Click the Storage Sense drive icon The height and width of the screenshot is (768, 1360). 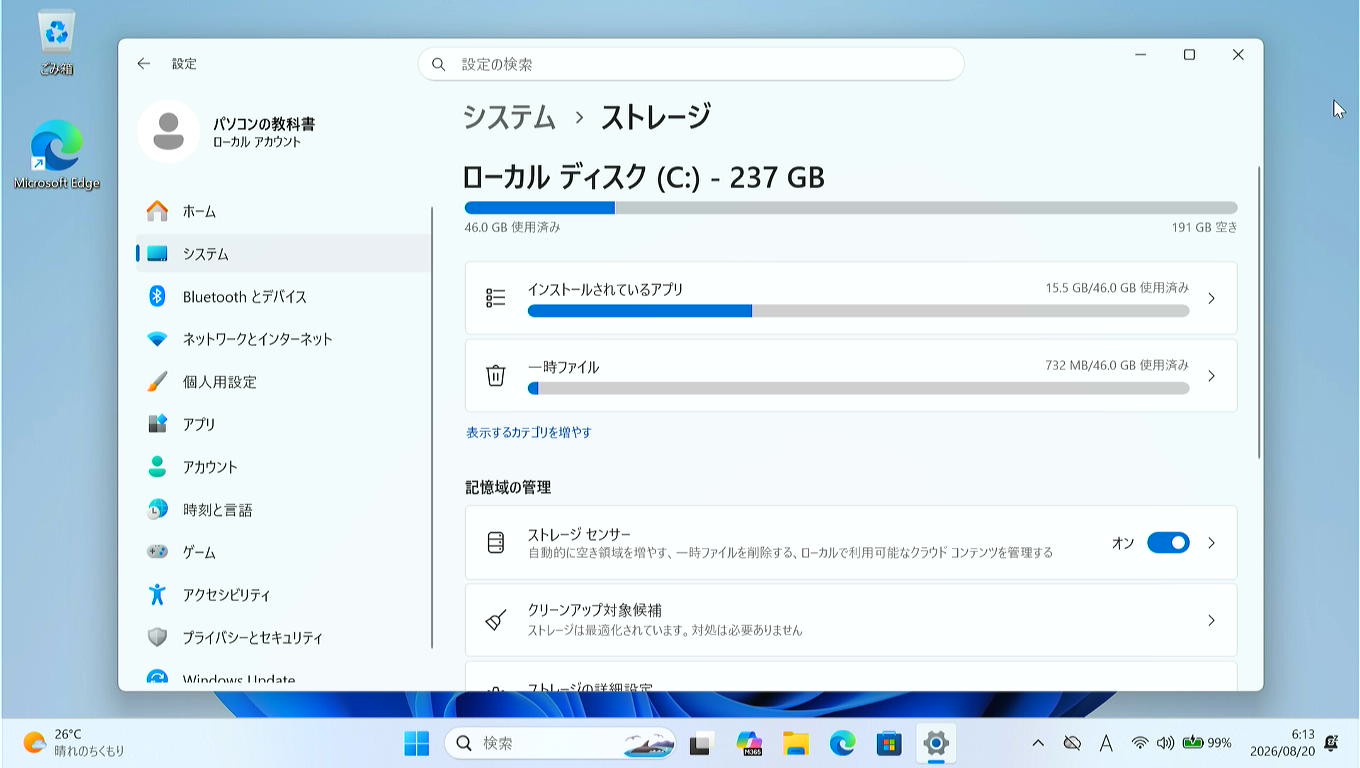coord(496,543)
